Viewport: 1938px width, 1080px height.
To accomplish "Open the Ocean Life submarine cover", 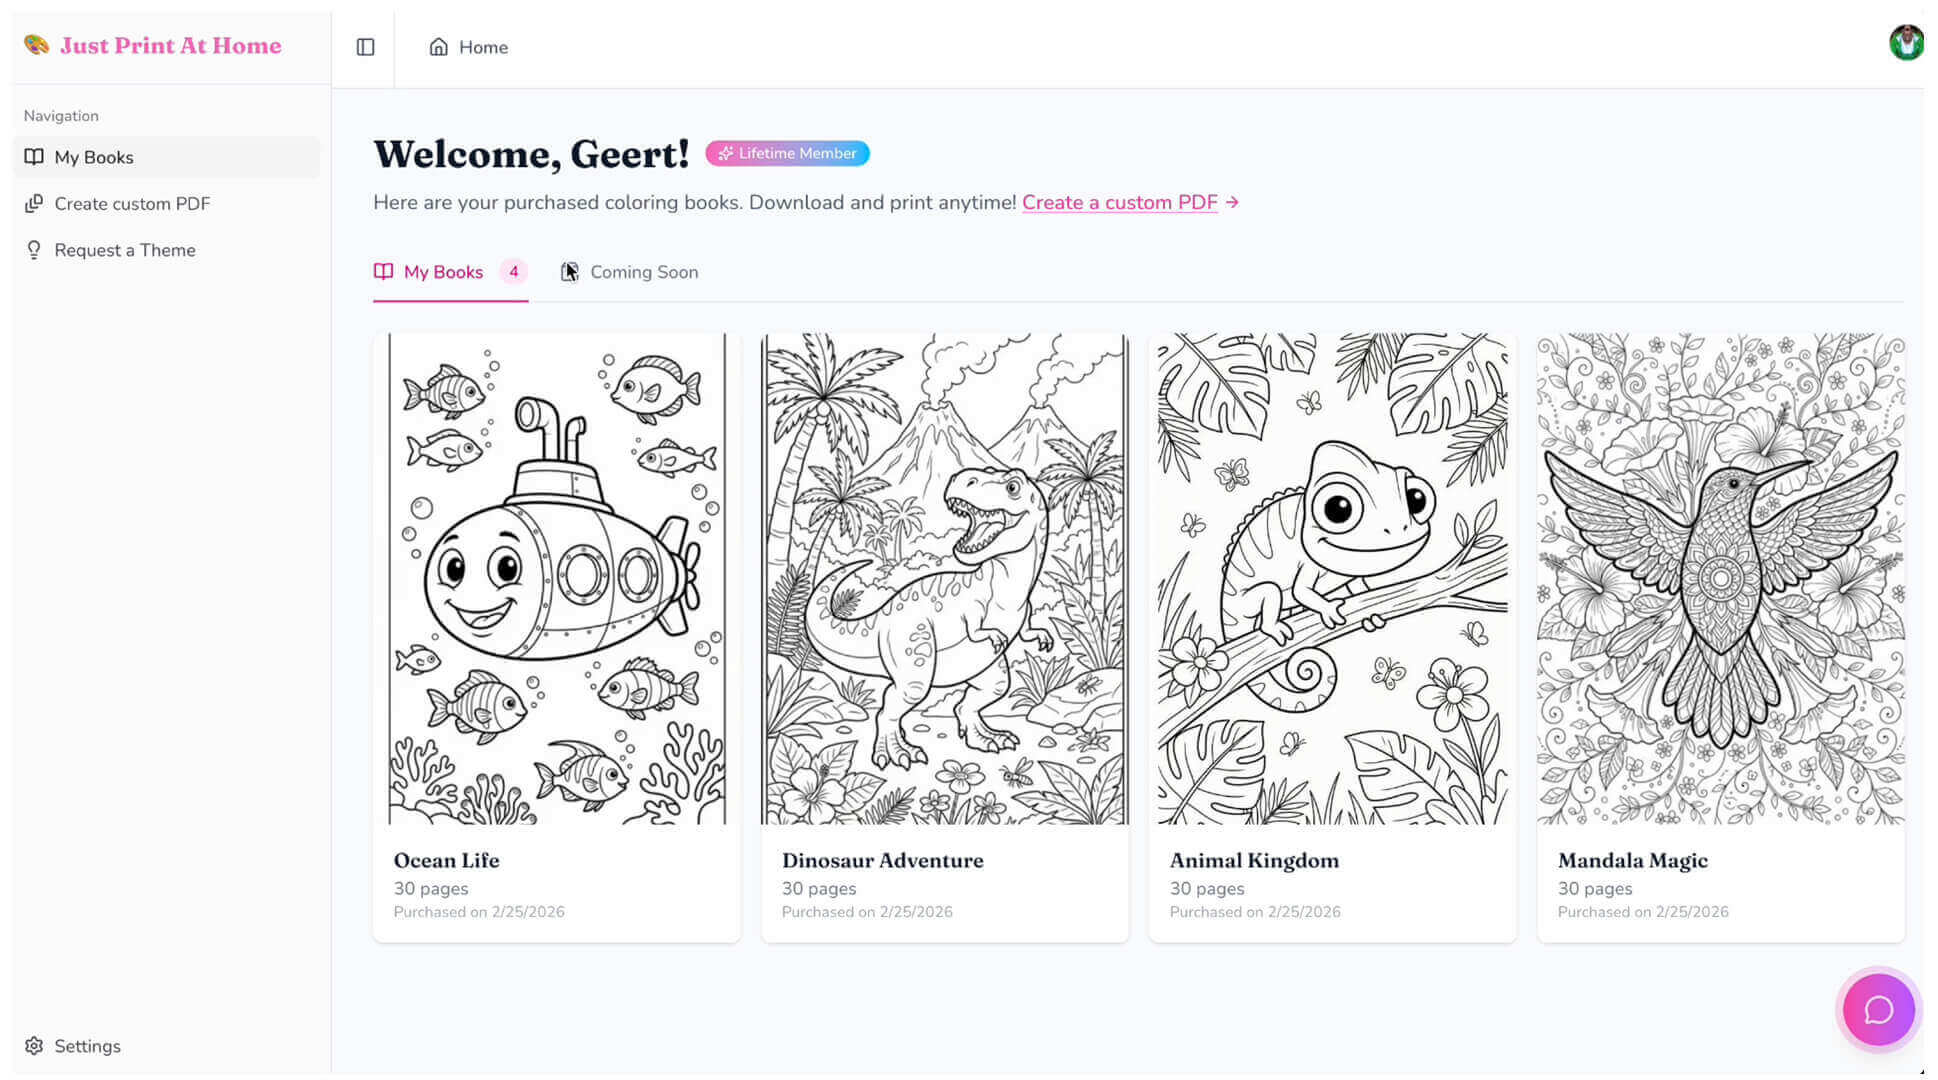I will tap(557, 578).
